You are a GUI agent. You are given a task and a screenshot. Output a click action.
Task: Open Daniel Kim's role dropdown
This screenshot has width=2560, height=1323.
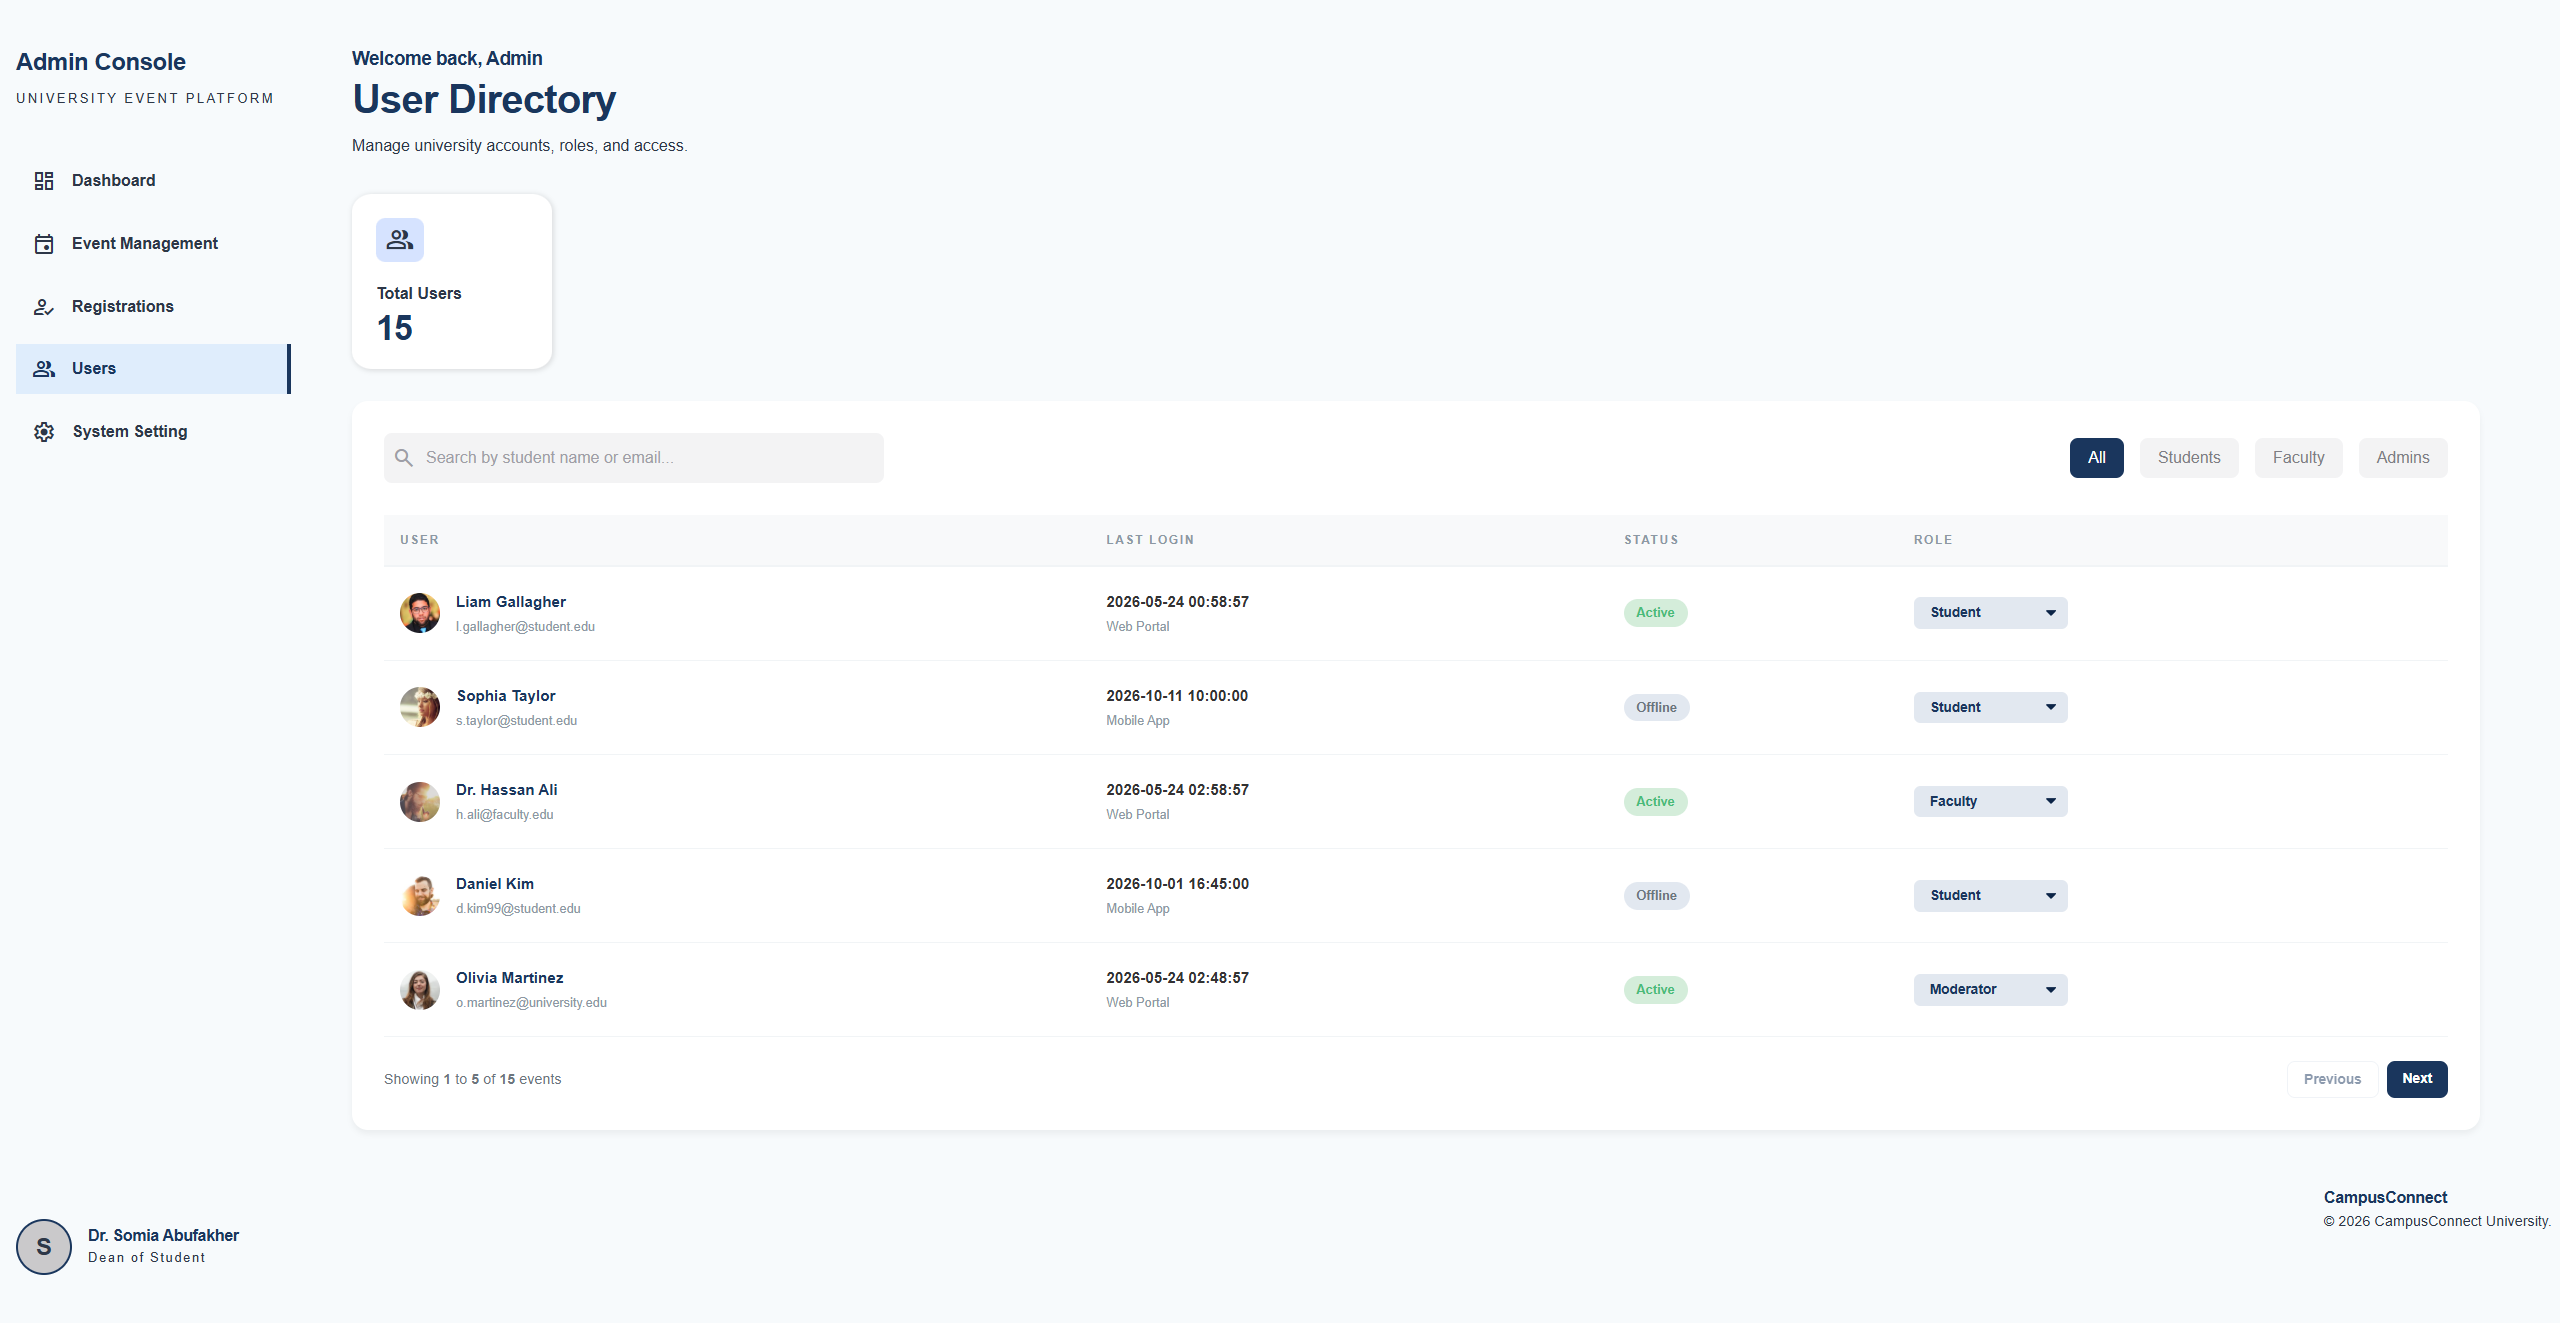1991,896
